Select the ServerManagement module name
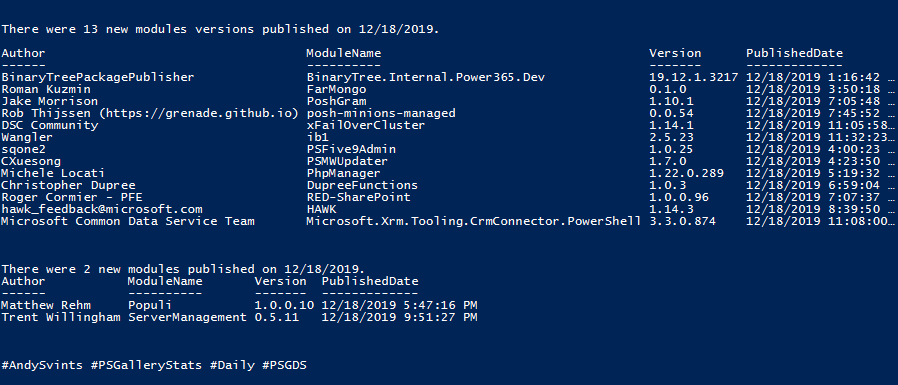Viewport: 898px width, 385px height. [187, 317]
